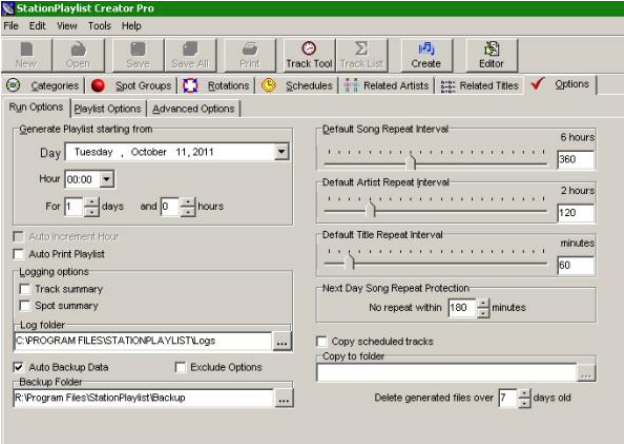
Task: Click the For days value field
Action: click(x=74, y=207)
